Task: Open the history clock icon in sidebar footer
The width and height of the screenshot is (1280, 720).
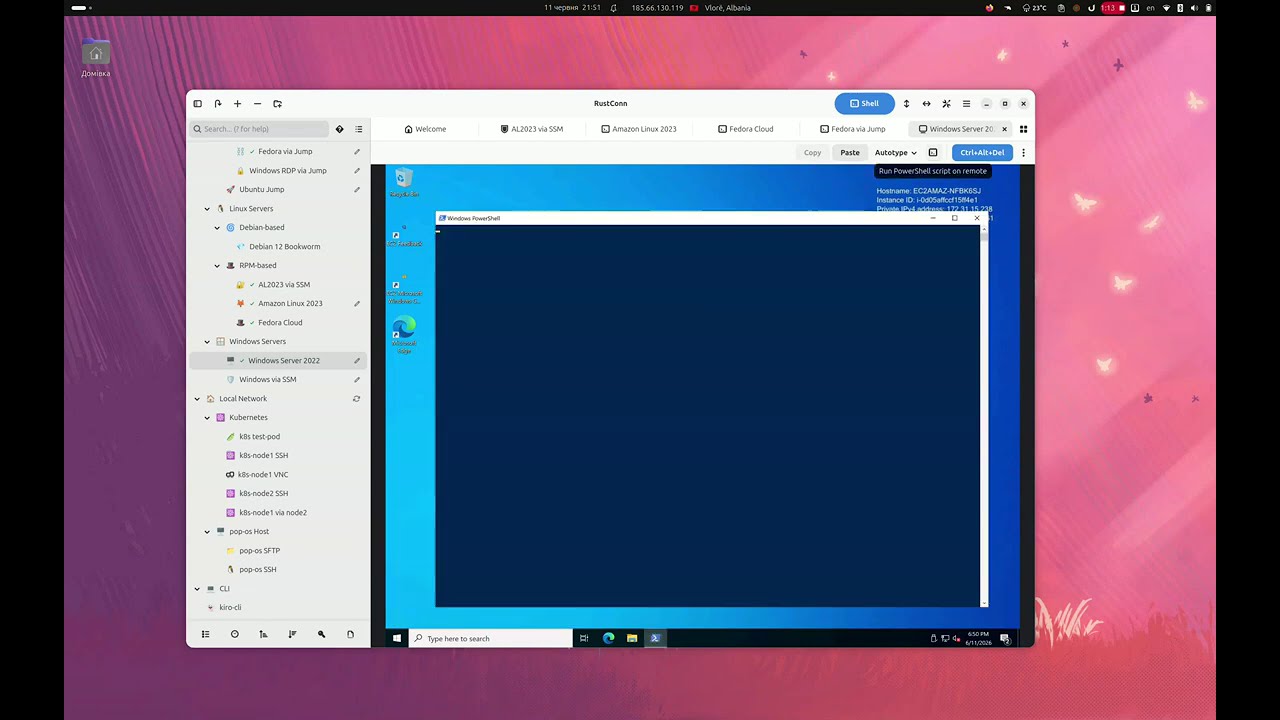Action: 235,634
